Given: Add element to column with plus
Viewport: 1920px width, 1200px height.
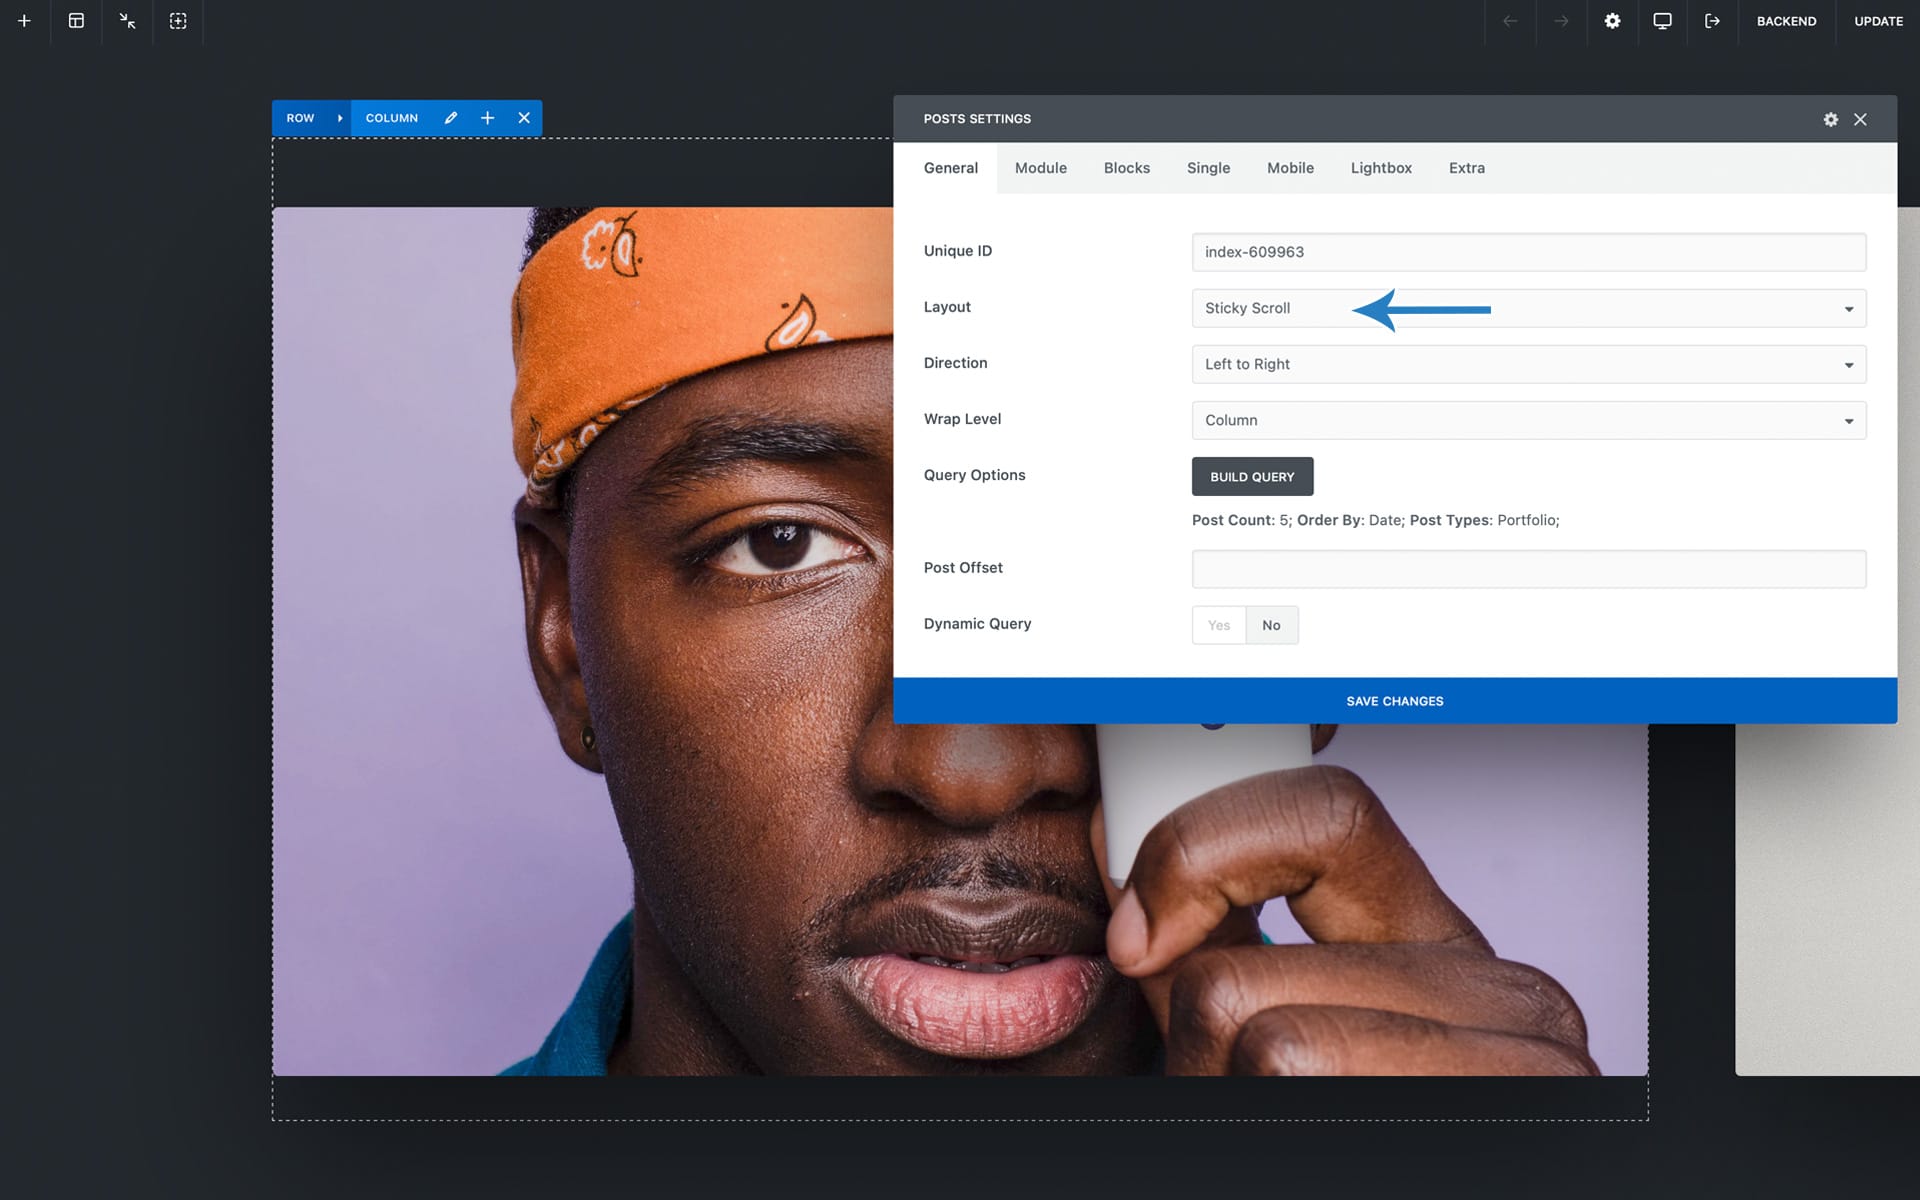Looking at the screenshot, I should coord(487,118).
